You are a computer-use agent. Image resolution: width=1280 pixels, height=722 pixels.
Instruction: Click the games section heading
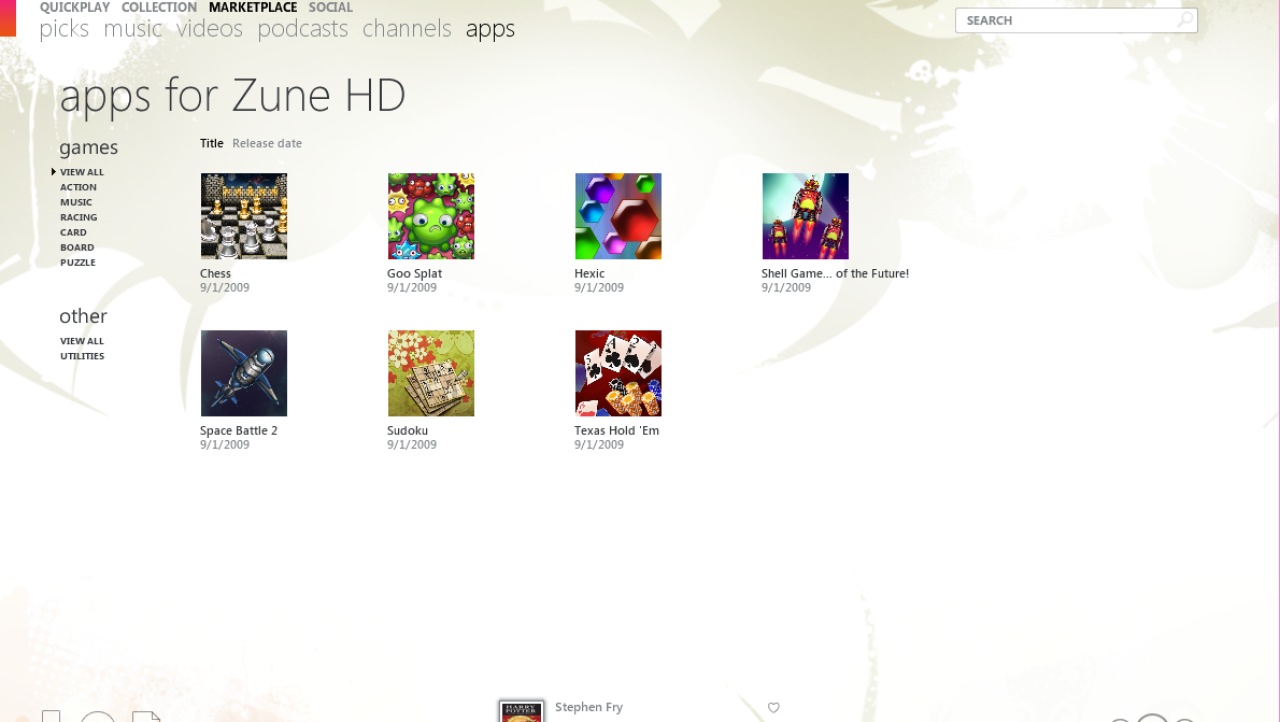click(x=88, y=148)
